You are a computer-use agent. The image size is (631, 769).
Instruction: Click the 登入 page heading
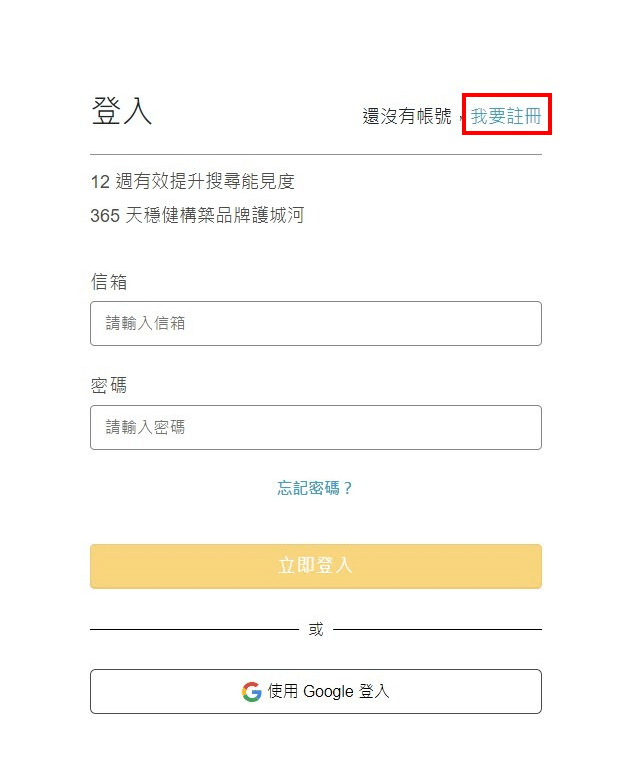(121, 111)
